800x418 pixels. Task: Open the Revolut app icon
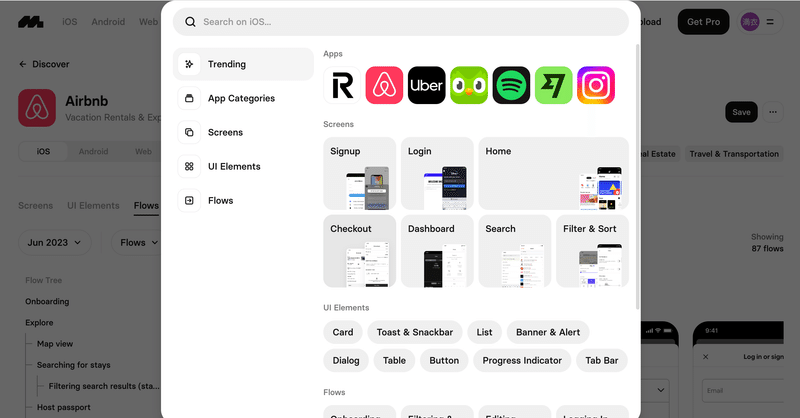342,85
